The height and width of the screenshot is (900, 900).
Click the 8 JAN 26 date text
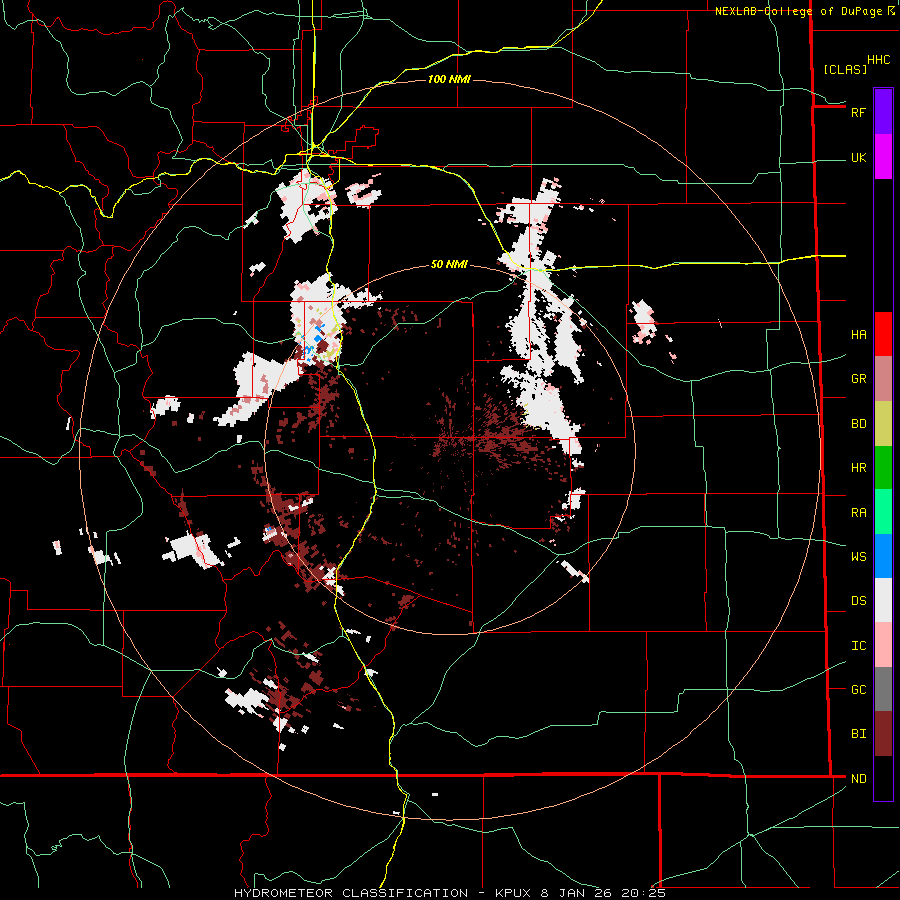coord(576,893)
